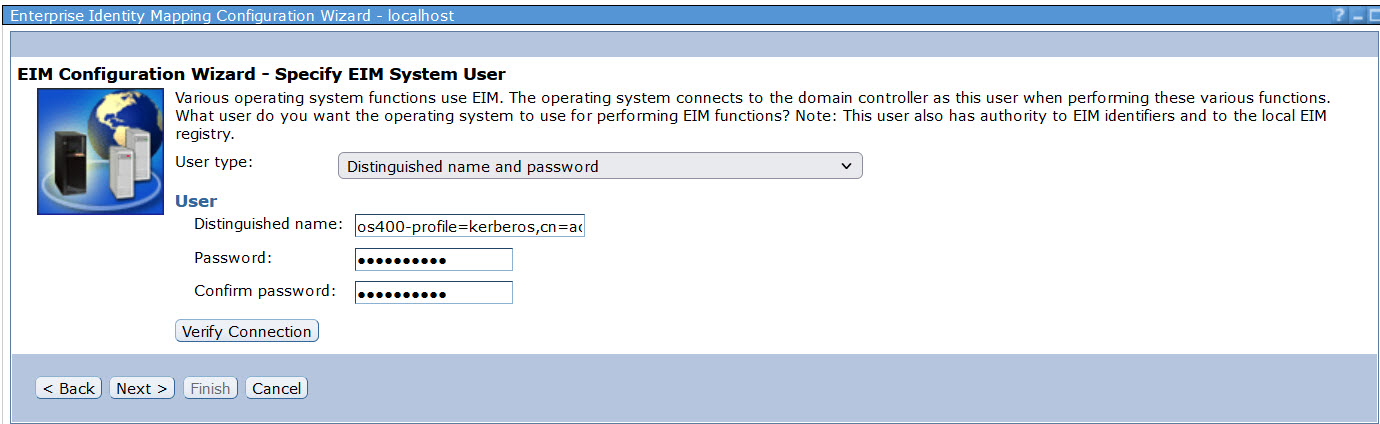Image resolution: width=1380 pixels, height=424 pixels.
Task: Click the "Password:" label text
Action: point(233,258)
